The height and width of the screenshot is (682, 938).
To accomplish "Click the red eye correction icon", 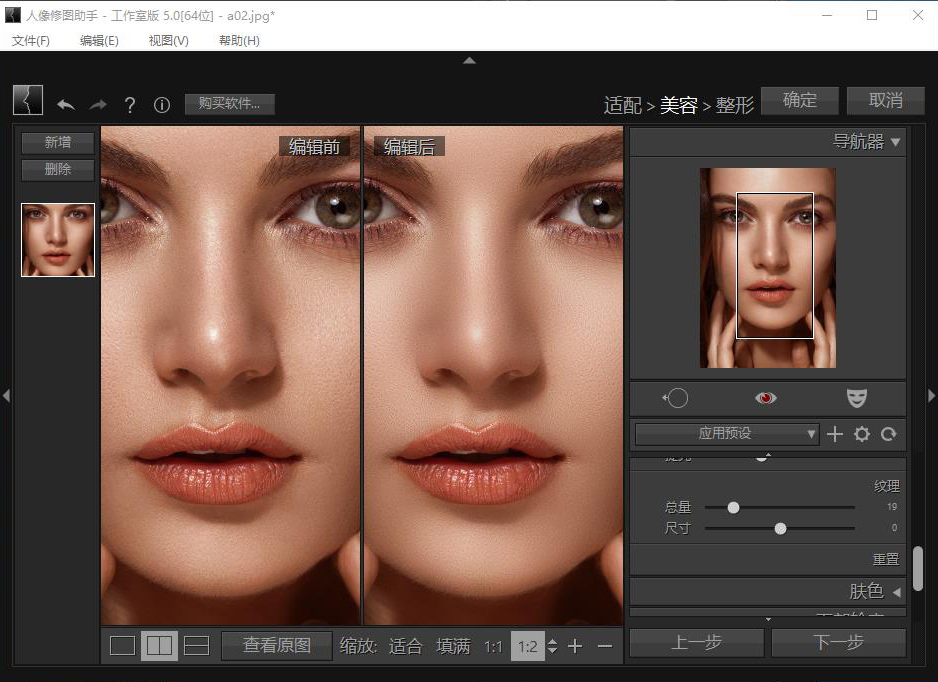I will [x=766, y=398].
